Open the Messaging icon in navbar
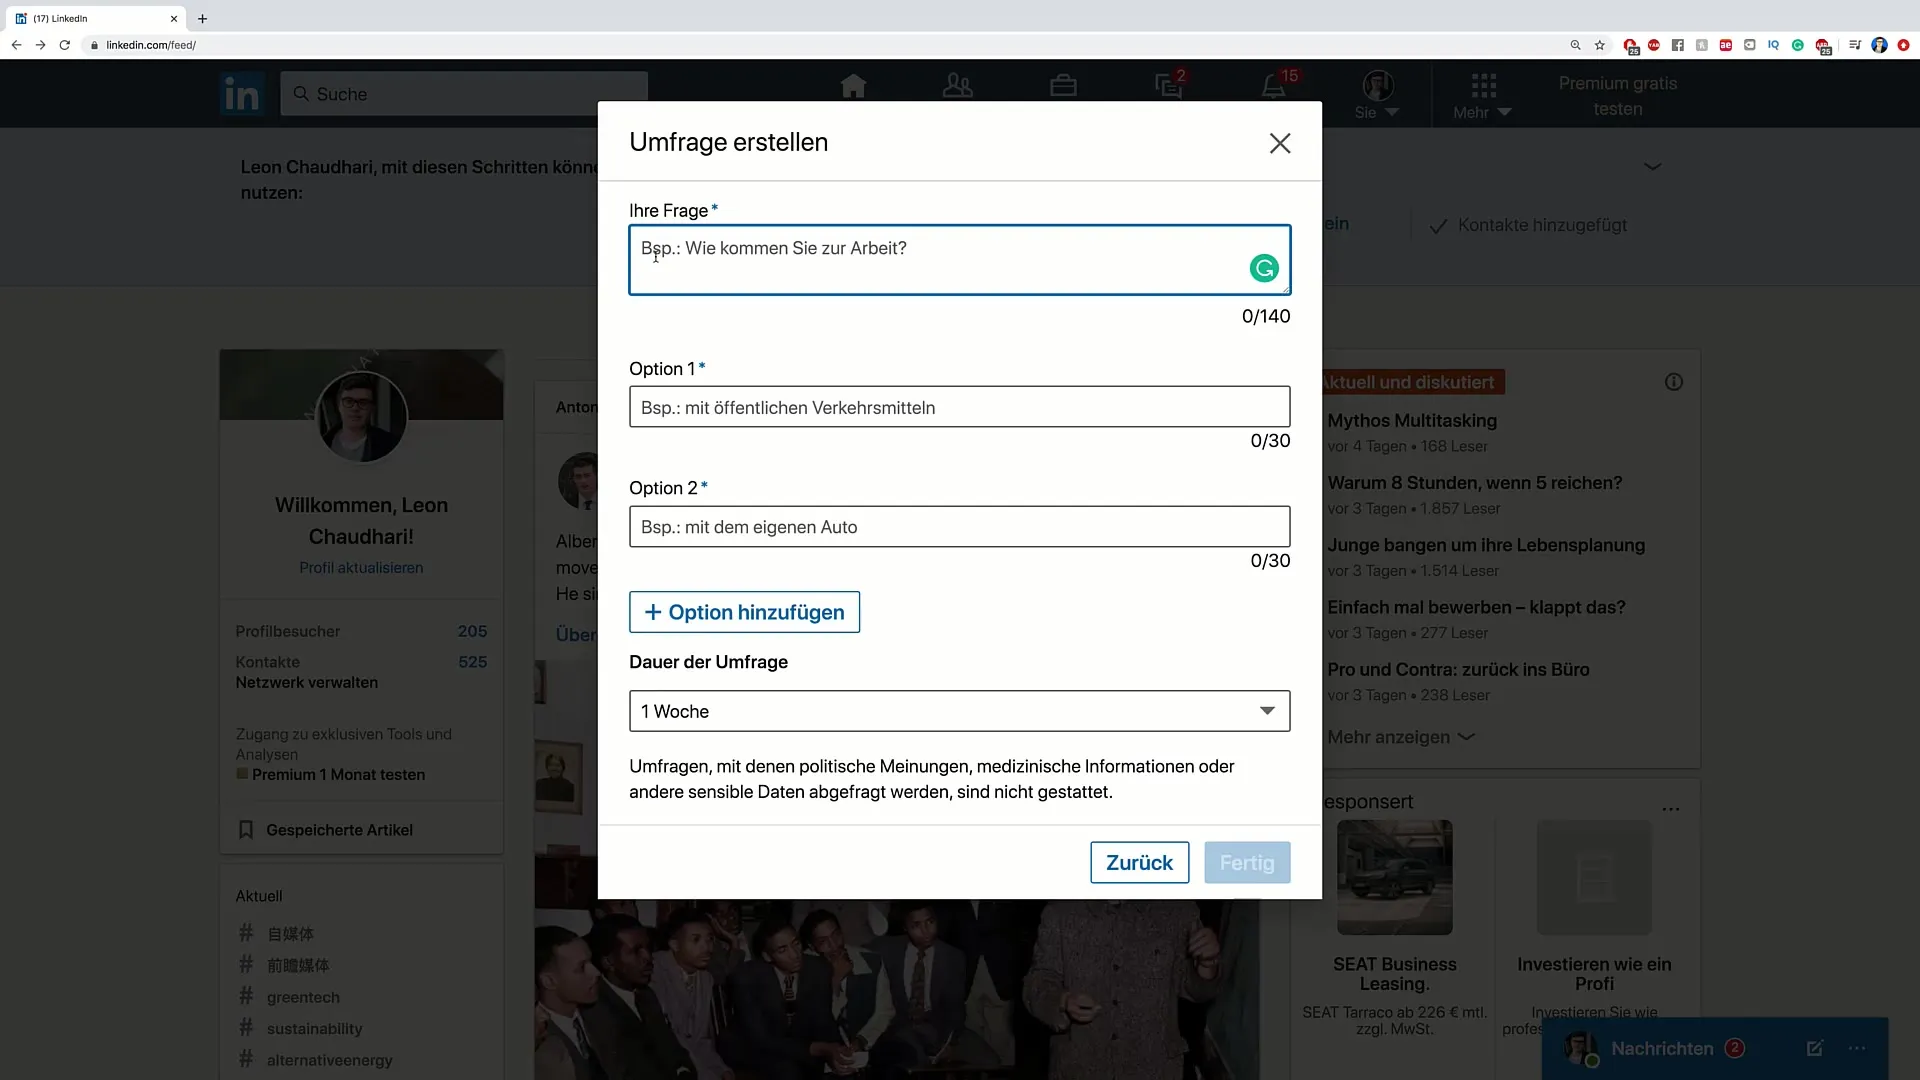This screenshot has height=1080, width=1920. pyautogui.click(x=1169, y=86)
